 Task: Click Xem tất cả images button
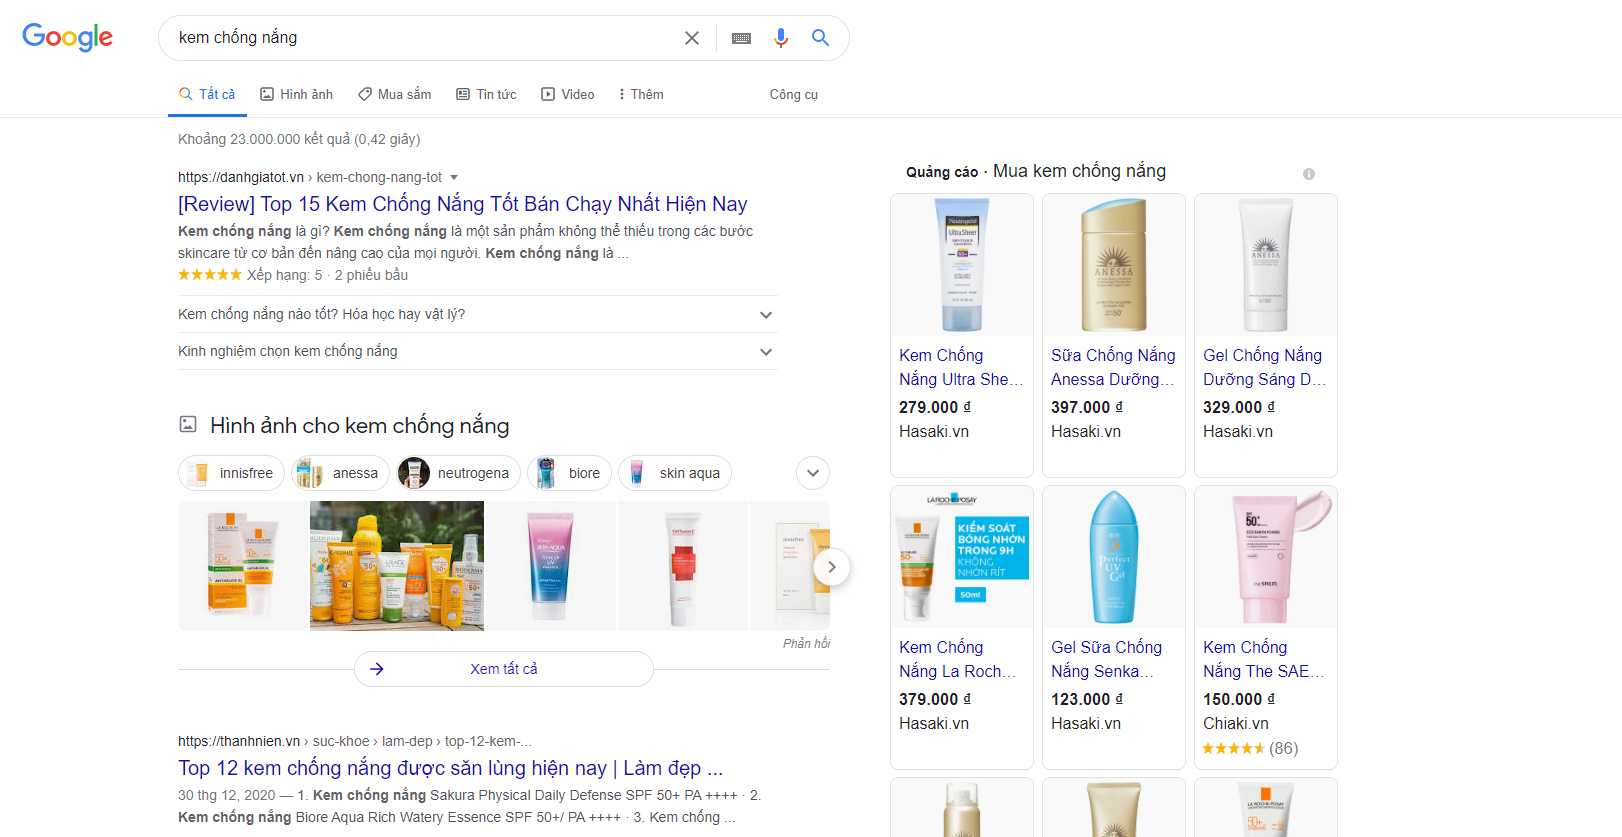(504, 669)
